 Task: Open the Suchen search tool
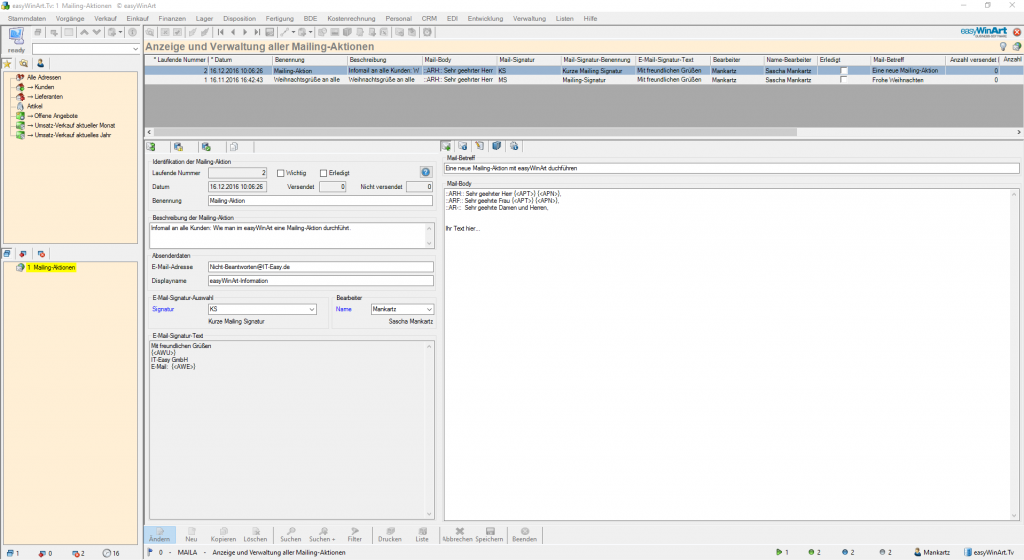[x=290, y=533]
